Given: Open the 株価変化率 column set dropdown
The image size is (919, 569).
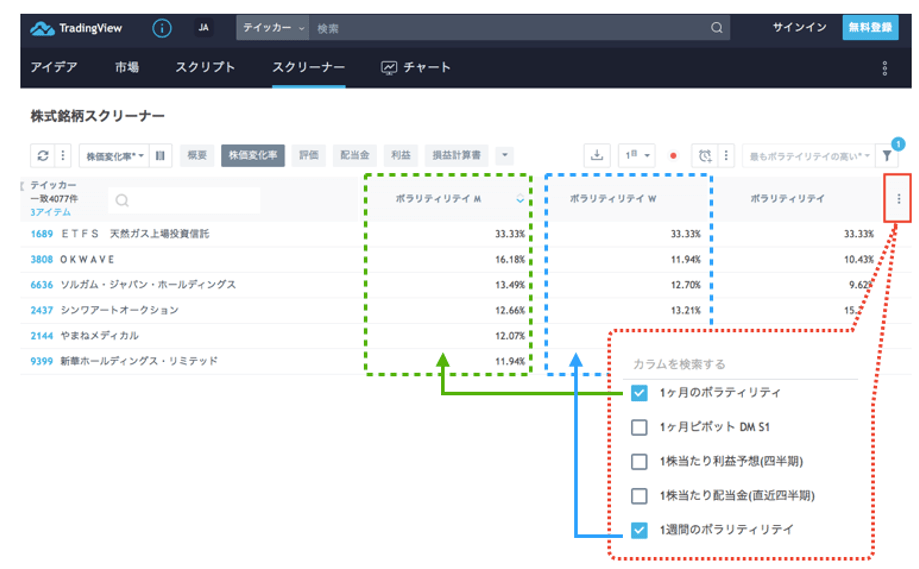Looking at the screenshot, I should pos(114,156).
